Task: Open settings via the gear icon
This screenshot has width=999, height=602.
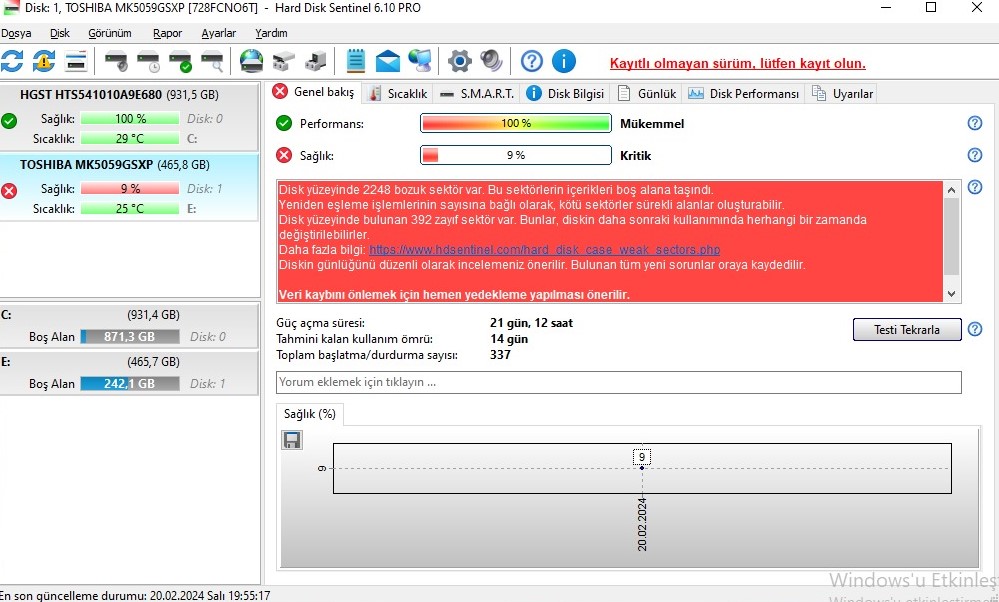Action: [459, 61]
